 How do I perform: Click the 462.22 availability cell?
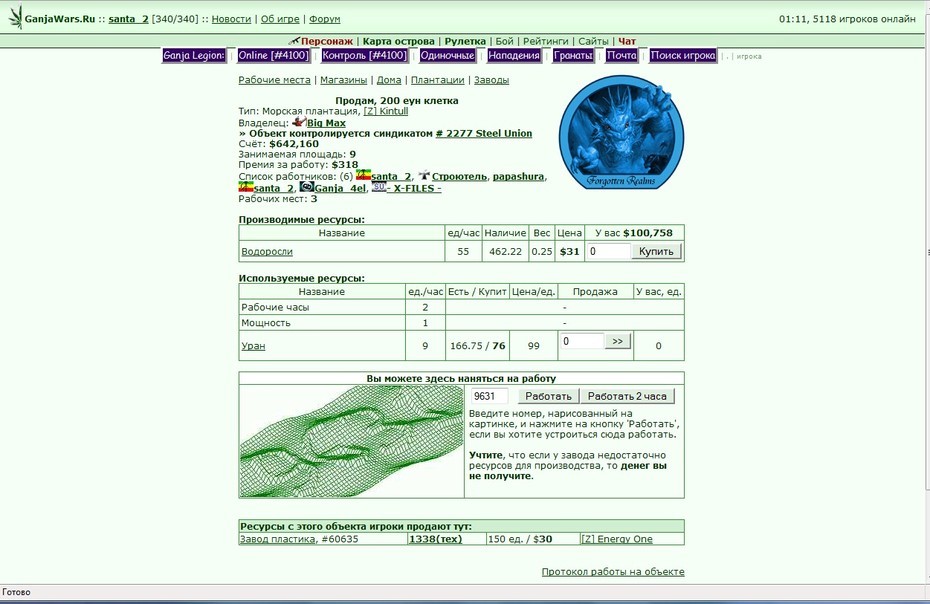point(505,252)
